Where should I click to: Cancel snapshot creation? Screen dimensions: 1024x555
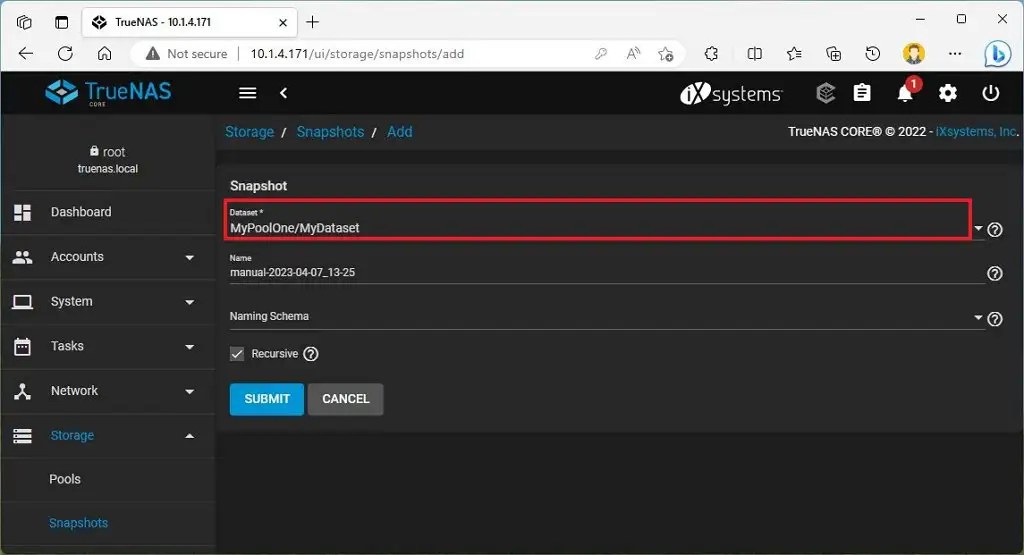pyautogui.click(x=345, y=399)
